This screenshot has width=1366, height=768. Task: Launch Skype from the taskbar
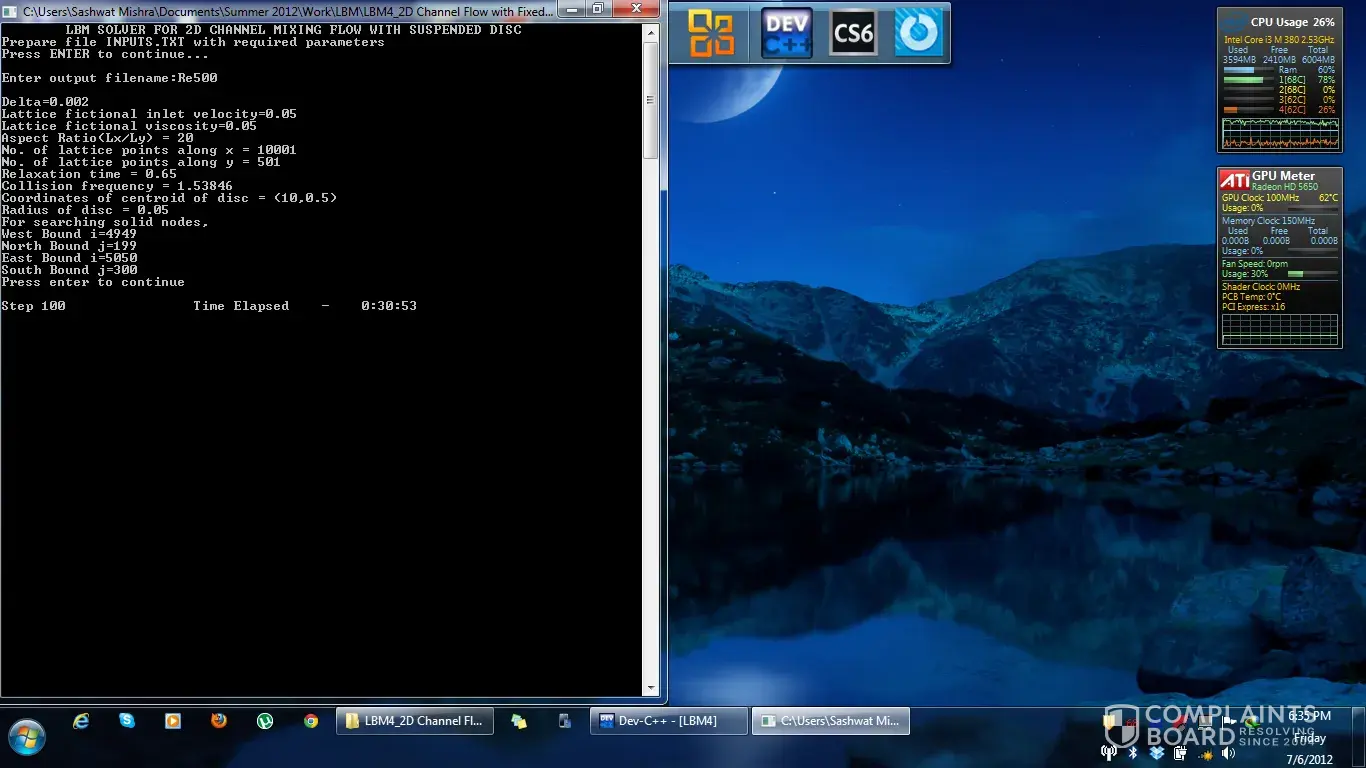pyautogui.click(x=127, y=721)
